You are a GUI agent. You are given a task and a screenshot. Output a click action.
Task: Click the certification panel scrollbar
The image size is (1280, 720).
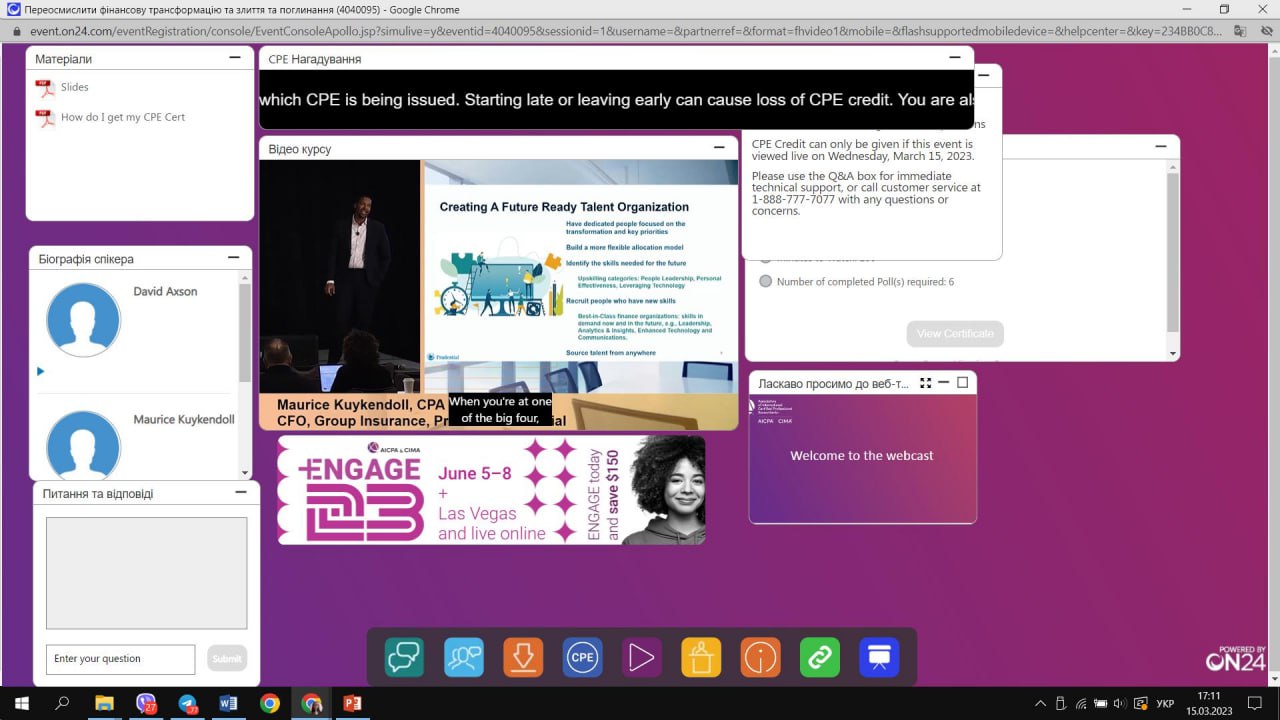[1173, 252]
